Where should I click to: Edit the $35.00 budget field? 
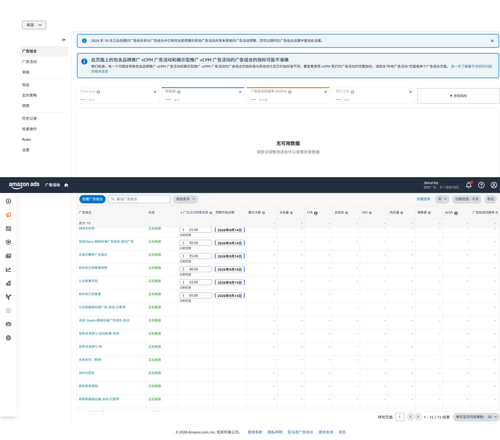[195, 256]
